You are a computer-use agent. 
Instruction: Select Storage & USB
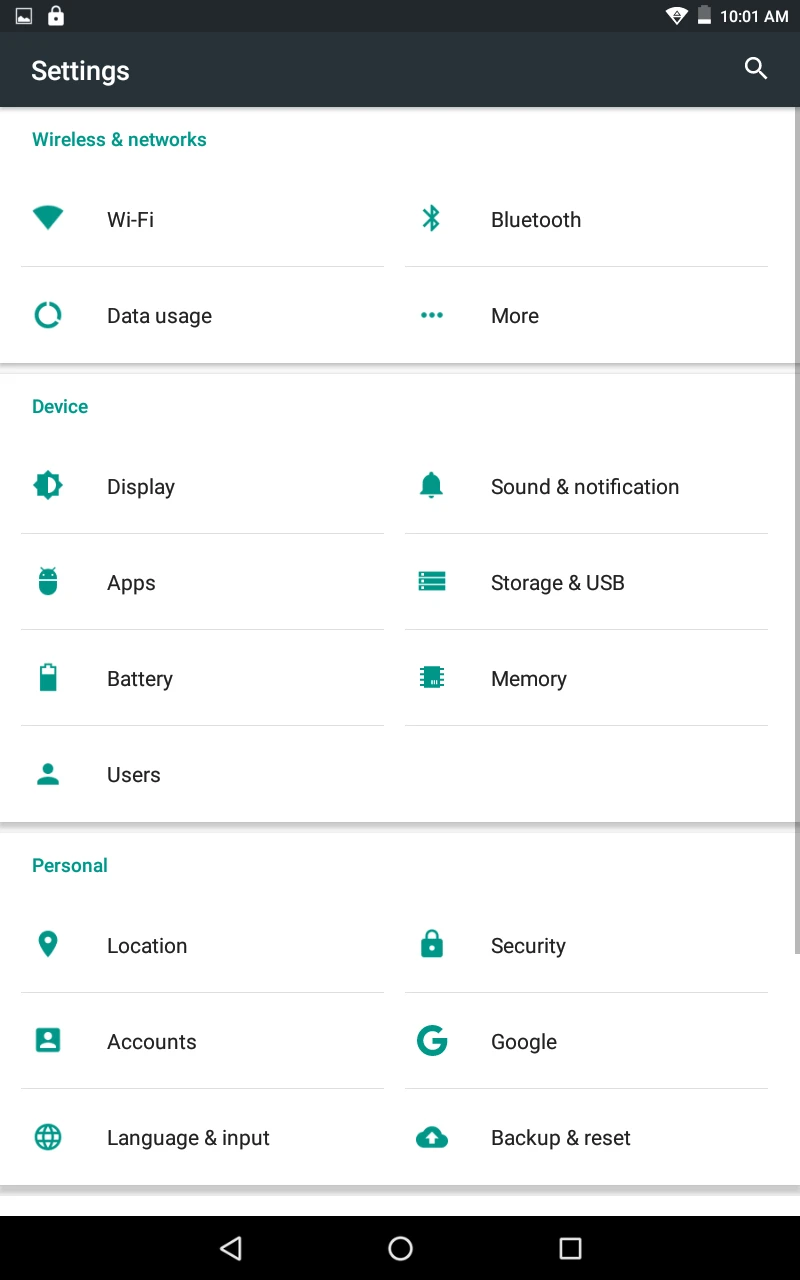pos(557,582)
